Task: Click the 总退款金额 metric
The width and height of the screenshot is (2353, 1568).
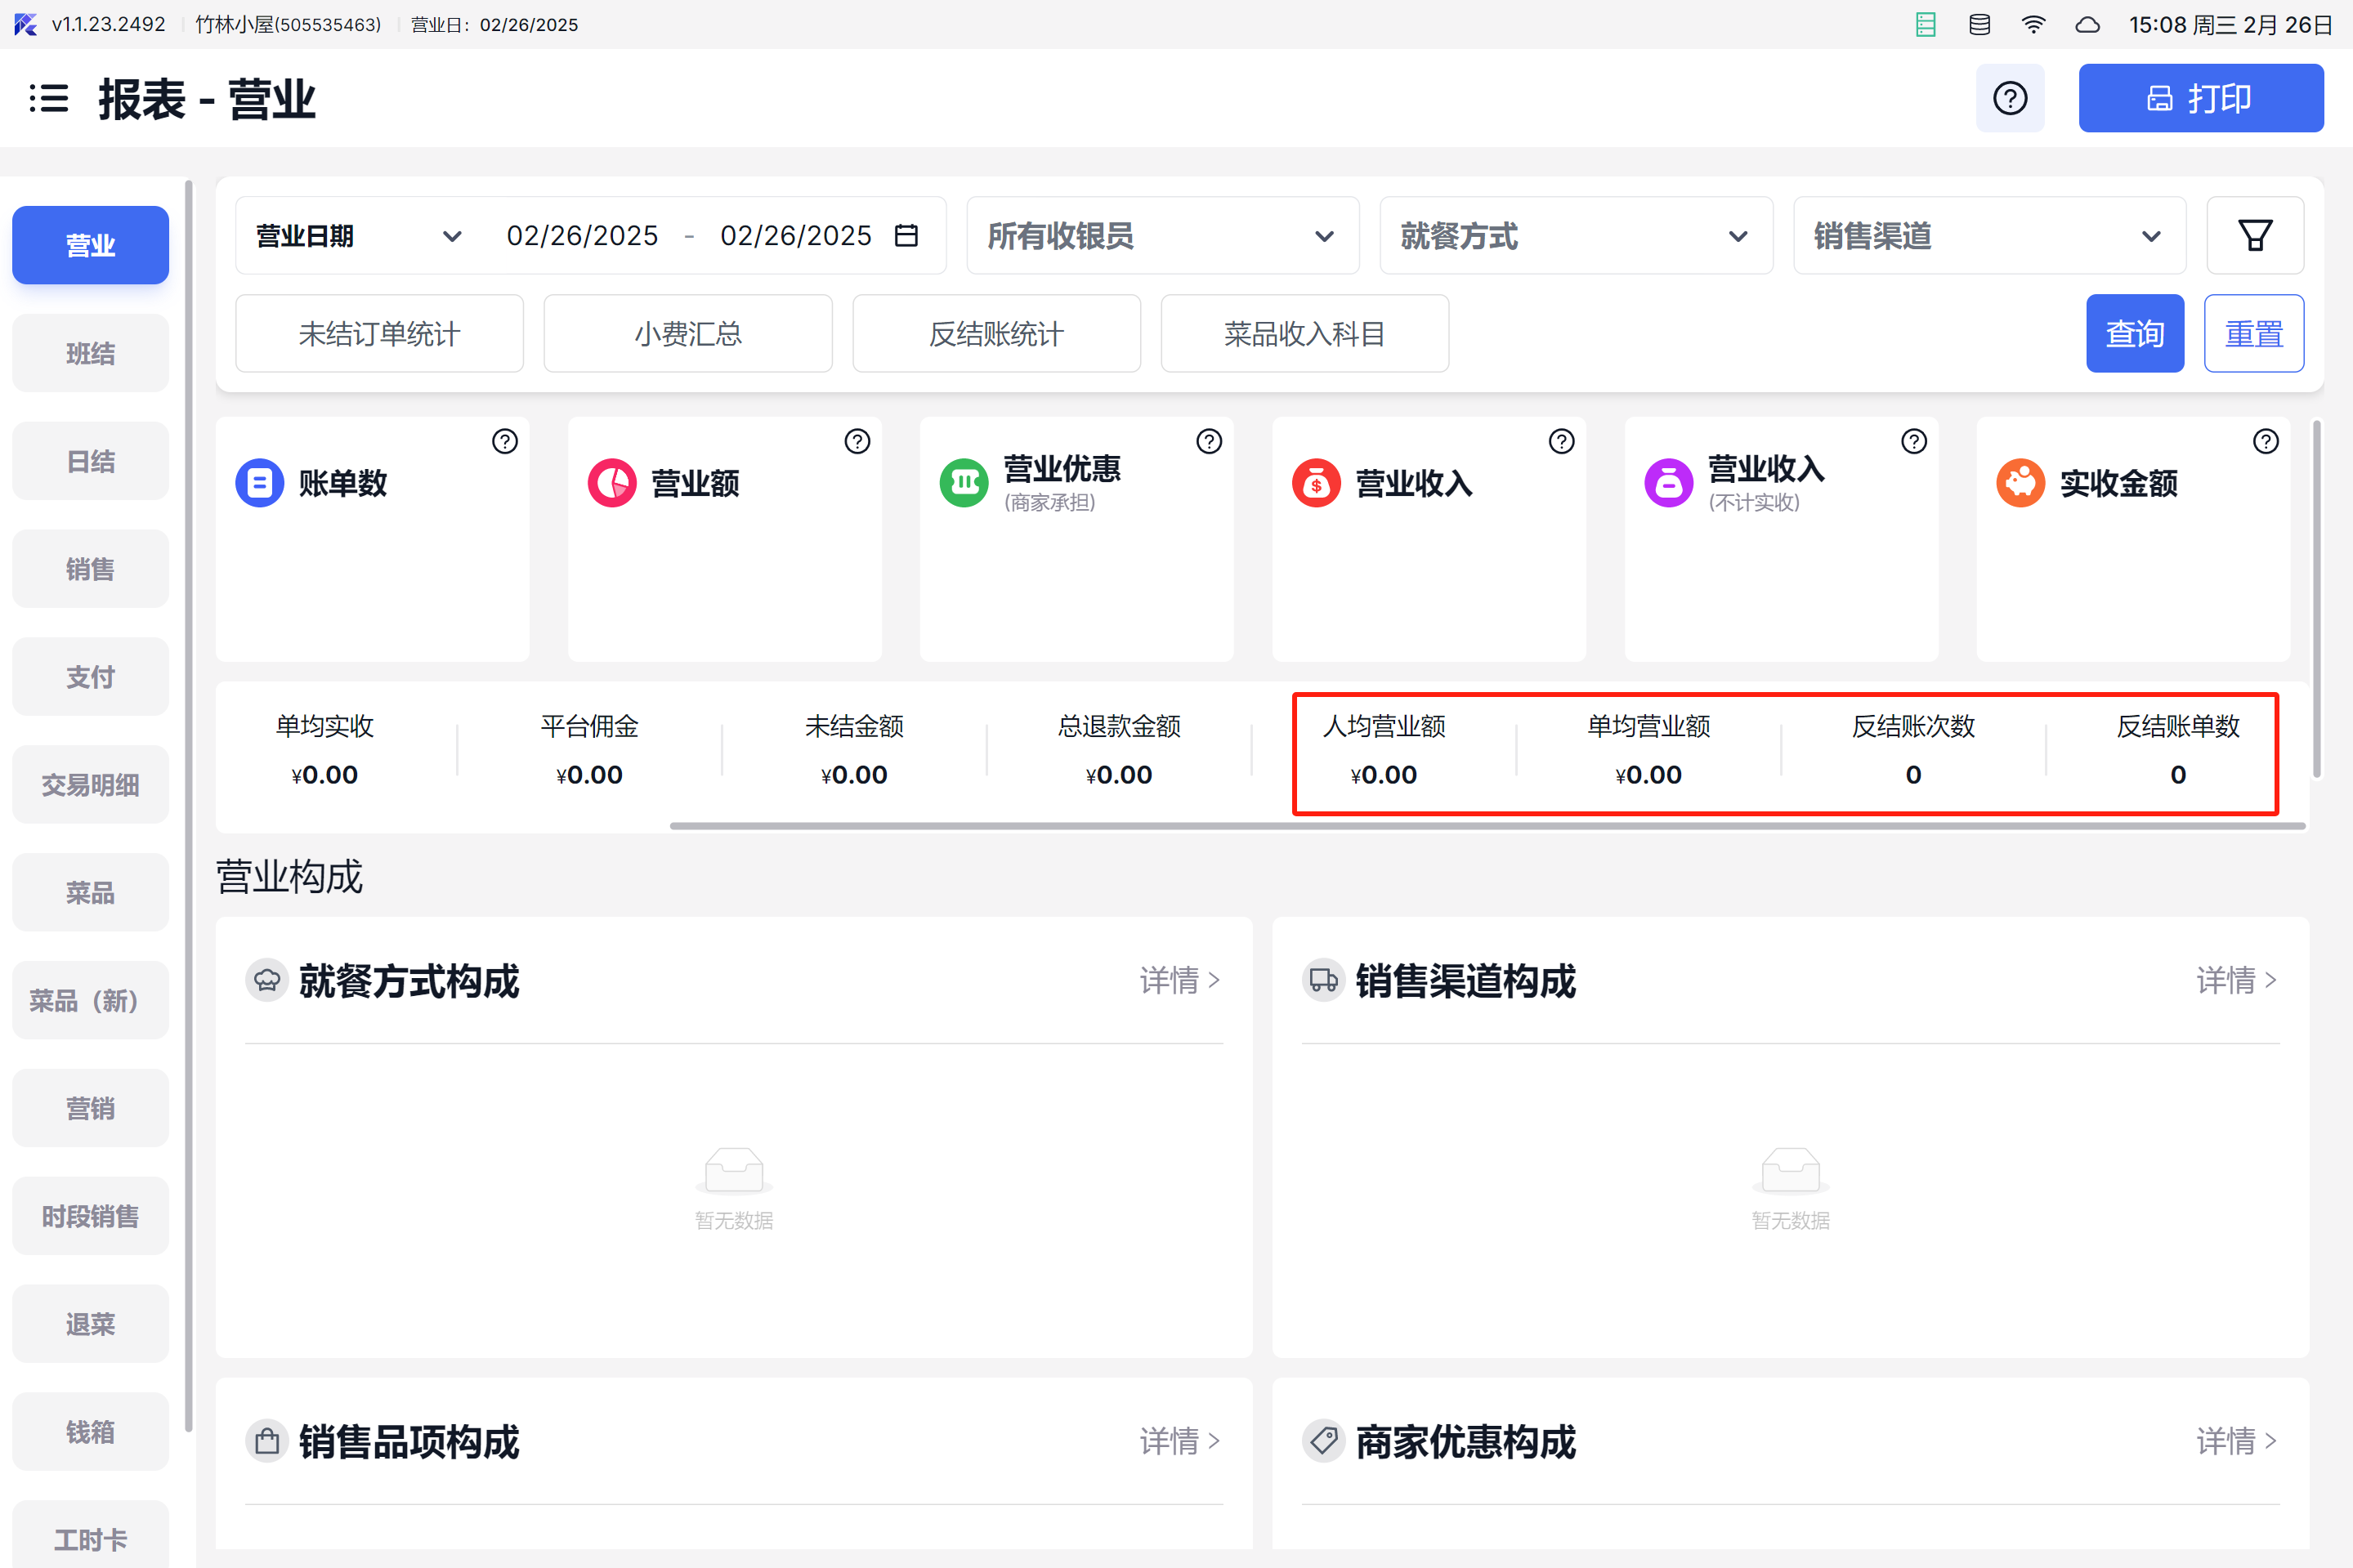Action: 1118,750
